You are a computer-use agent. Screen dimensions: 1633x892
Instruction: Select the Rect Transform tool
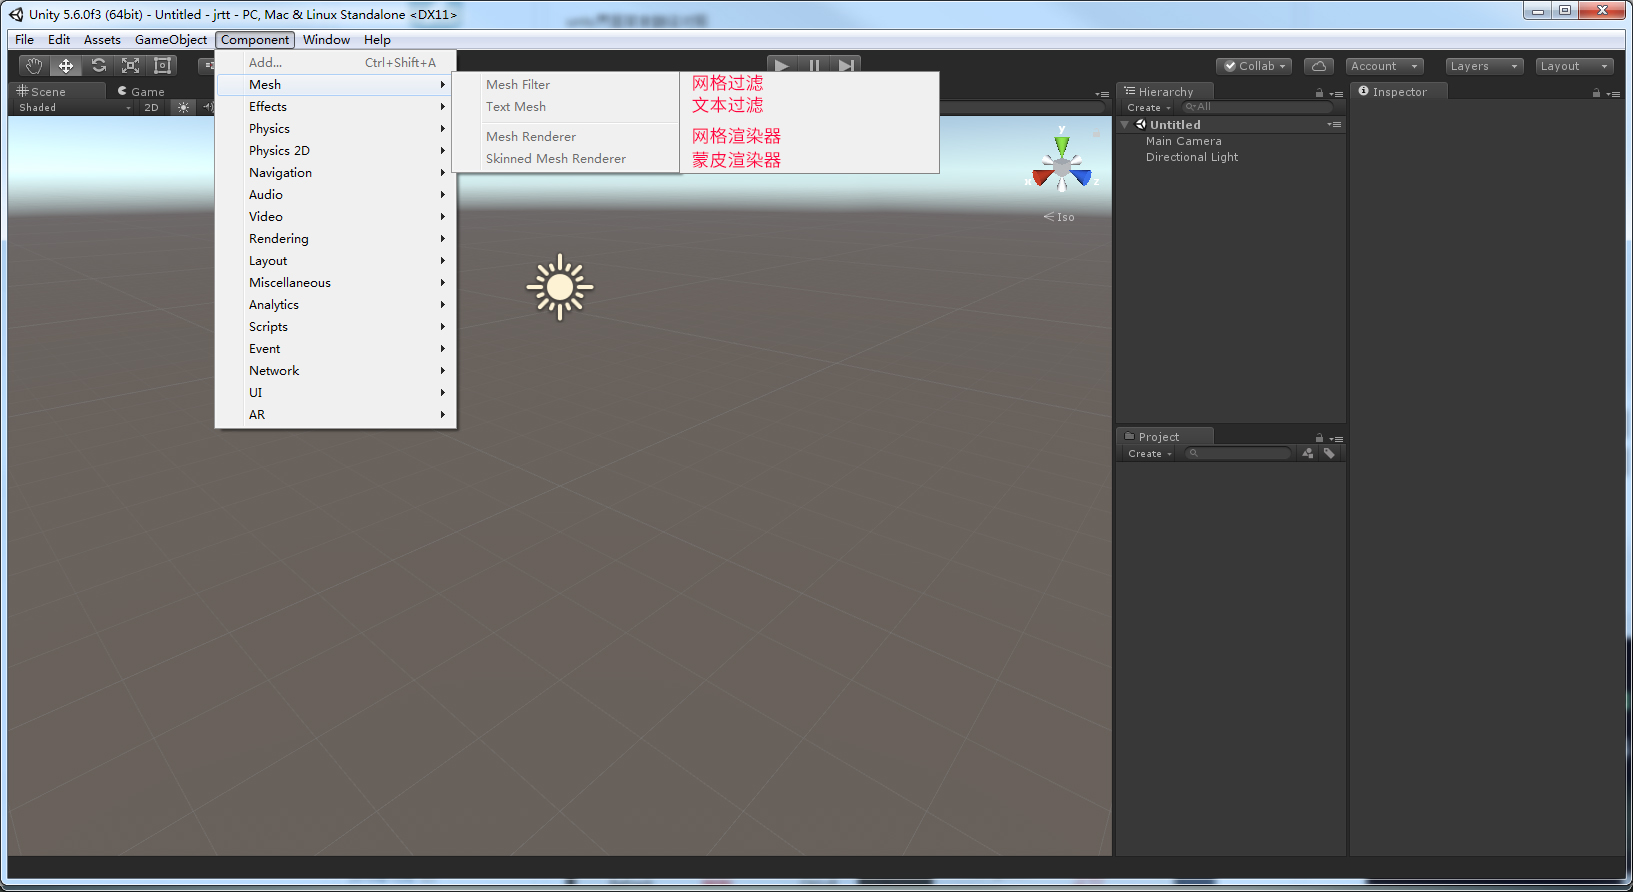pyautogui.click(x=162, y=66)
